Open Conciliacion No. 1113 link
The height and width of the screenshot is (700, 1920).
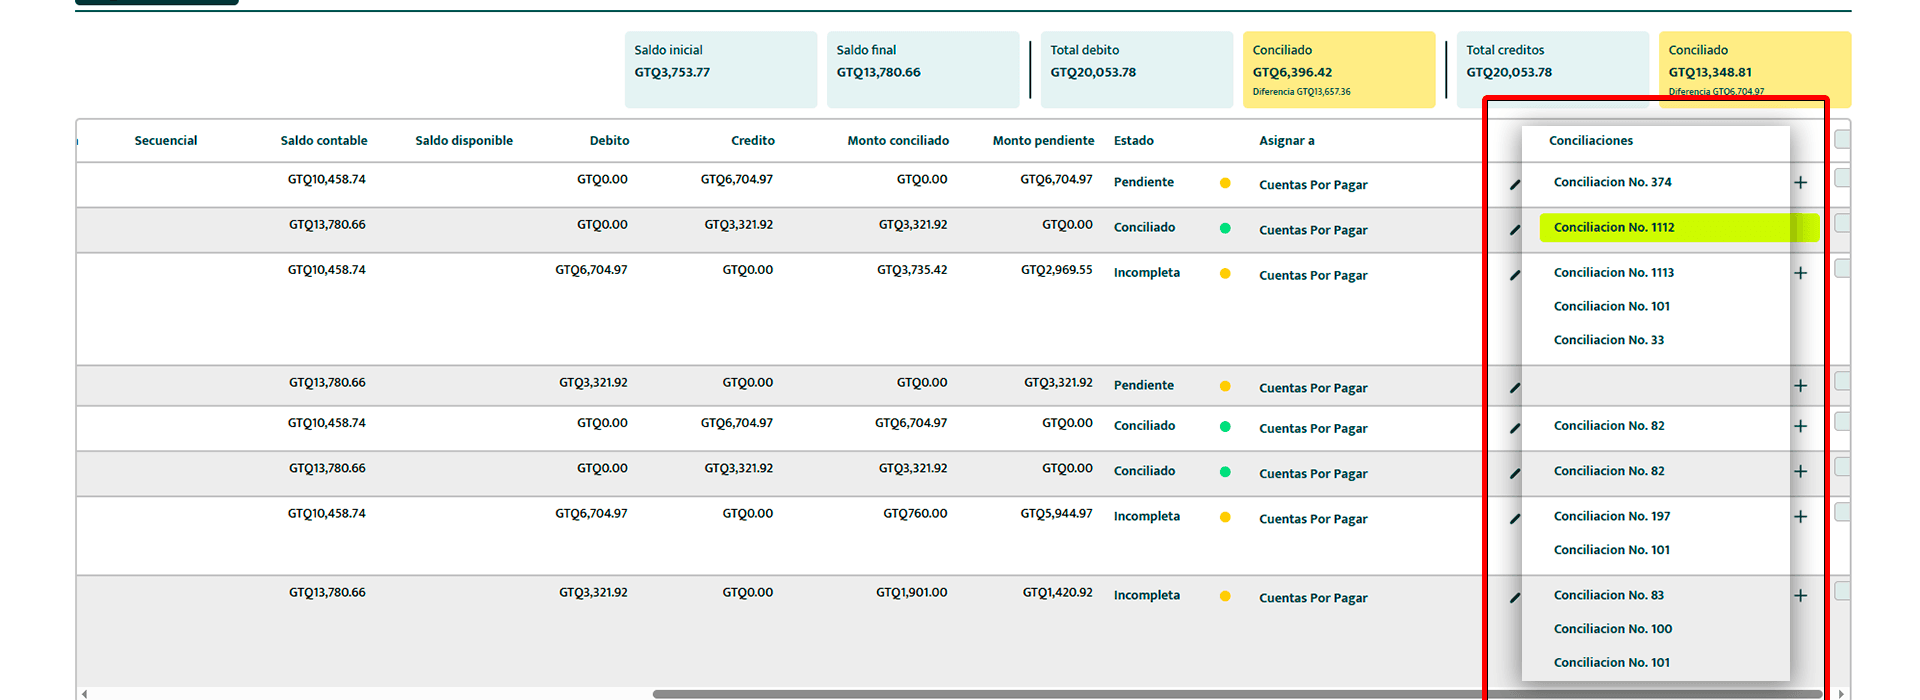[1613, 272]
